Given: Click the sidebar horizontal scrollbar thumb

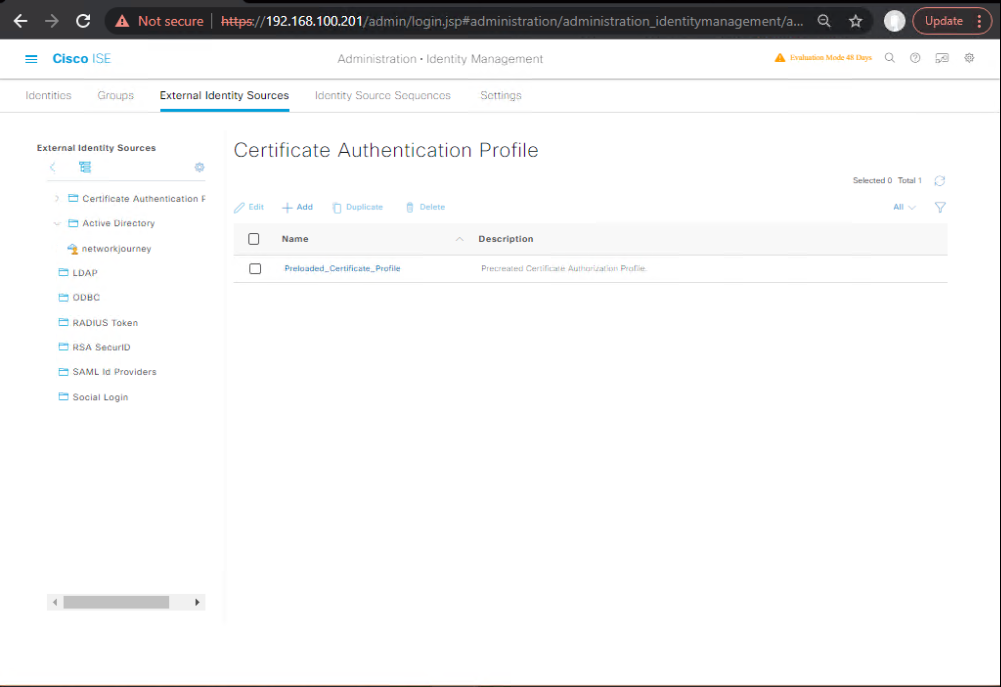Looking at the screenshot, I should [x=116, y=602].
